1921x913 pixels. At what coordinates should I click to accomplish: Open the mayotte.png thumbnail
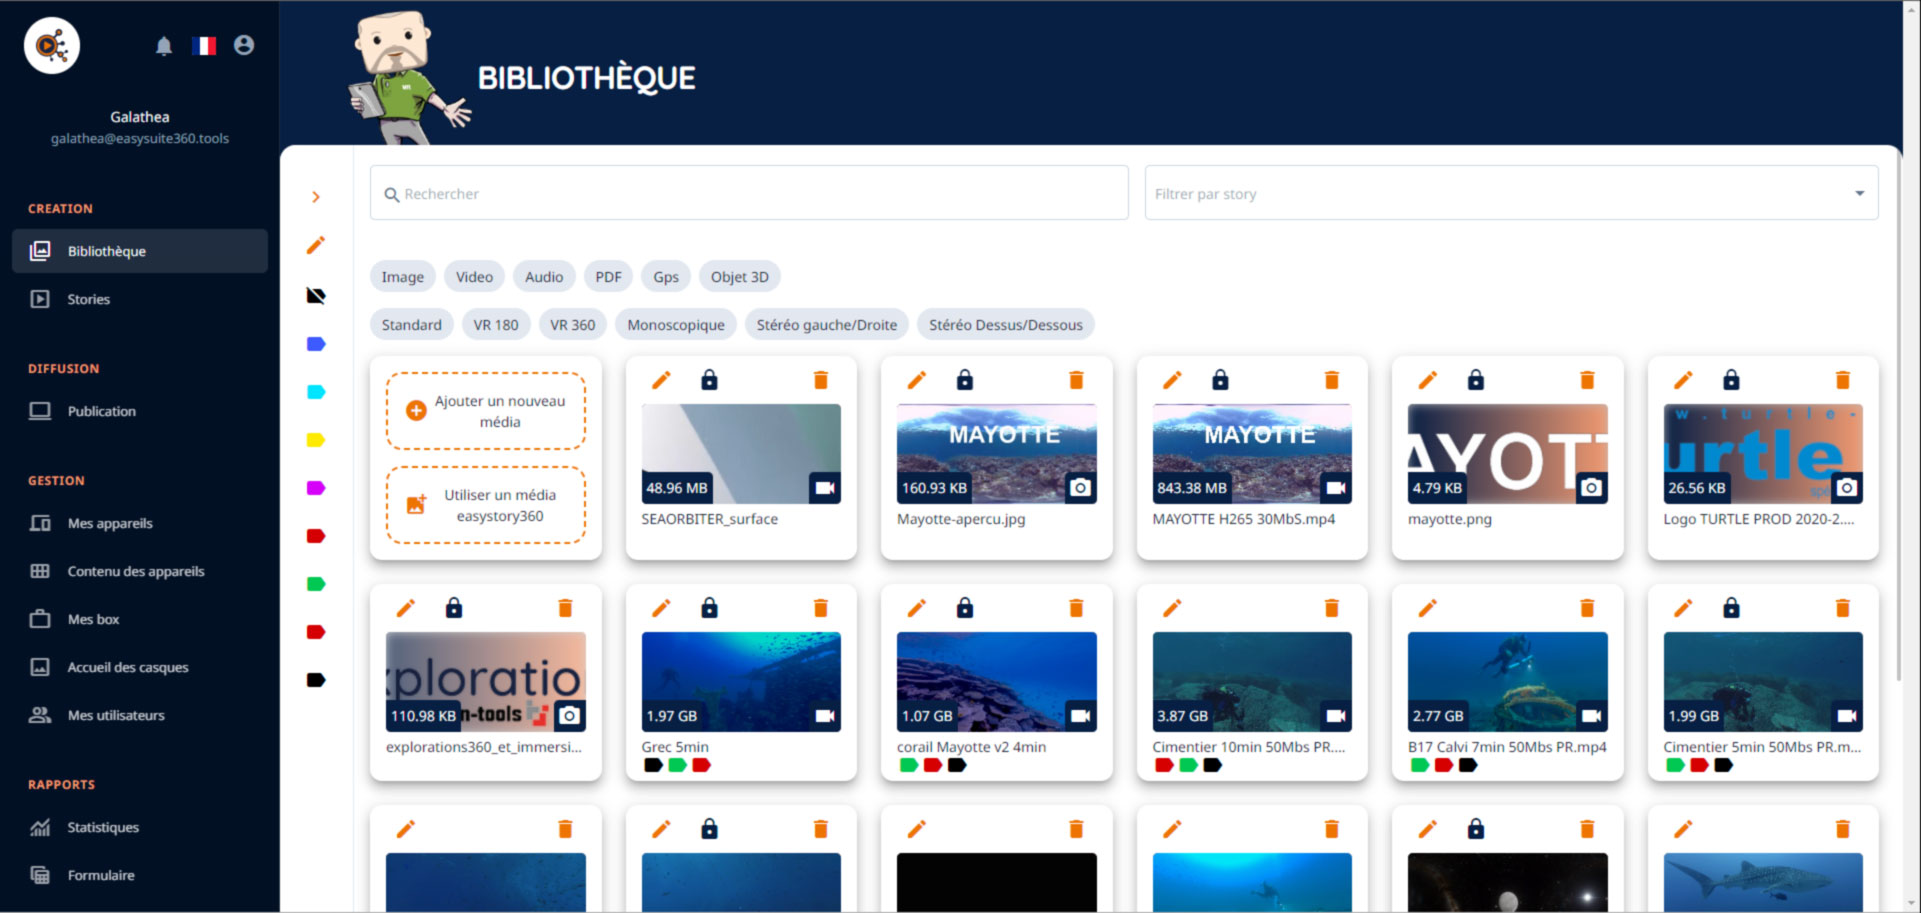(1507, 453)
